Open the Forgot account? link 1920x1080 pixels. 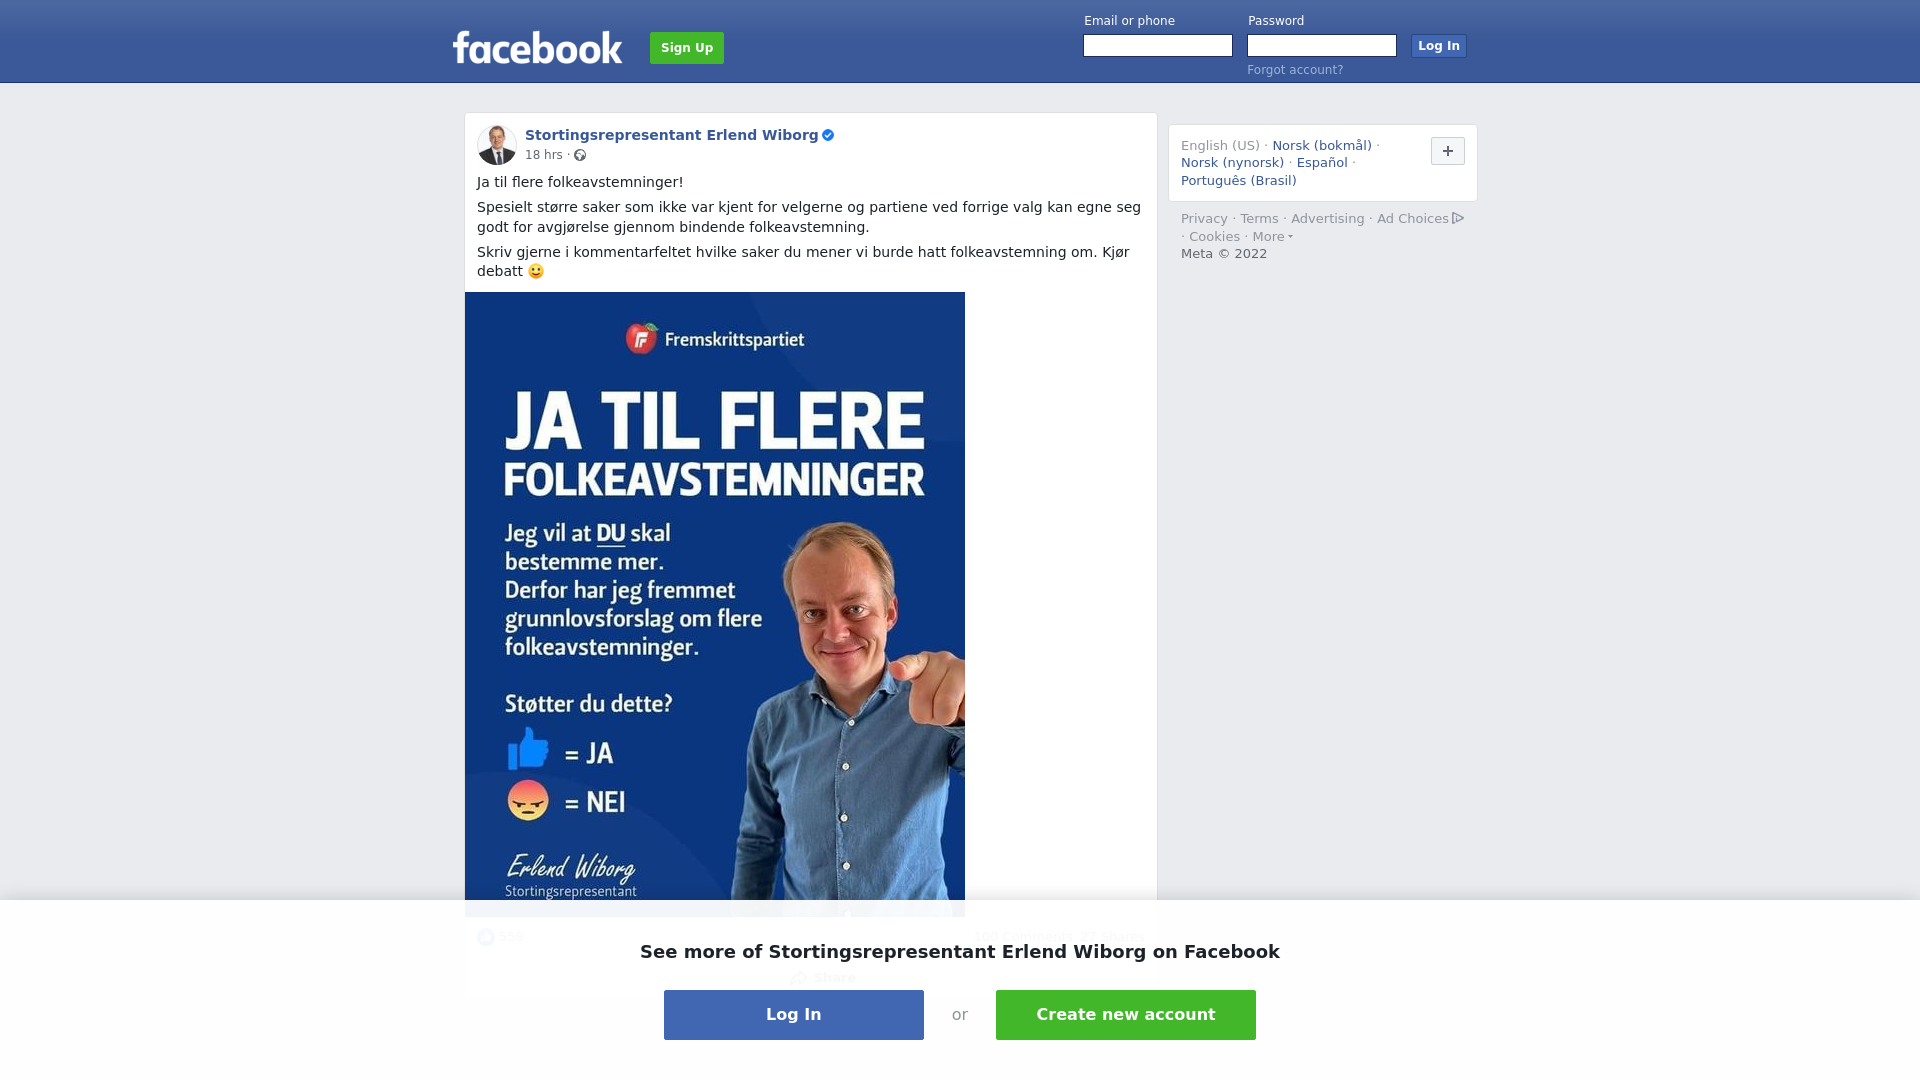1295,70
